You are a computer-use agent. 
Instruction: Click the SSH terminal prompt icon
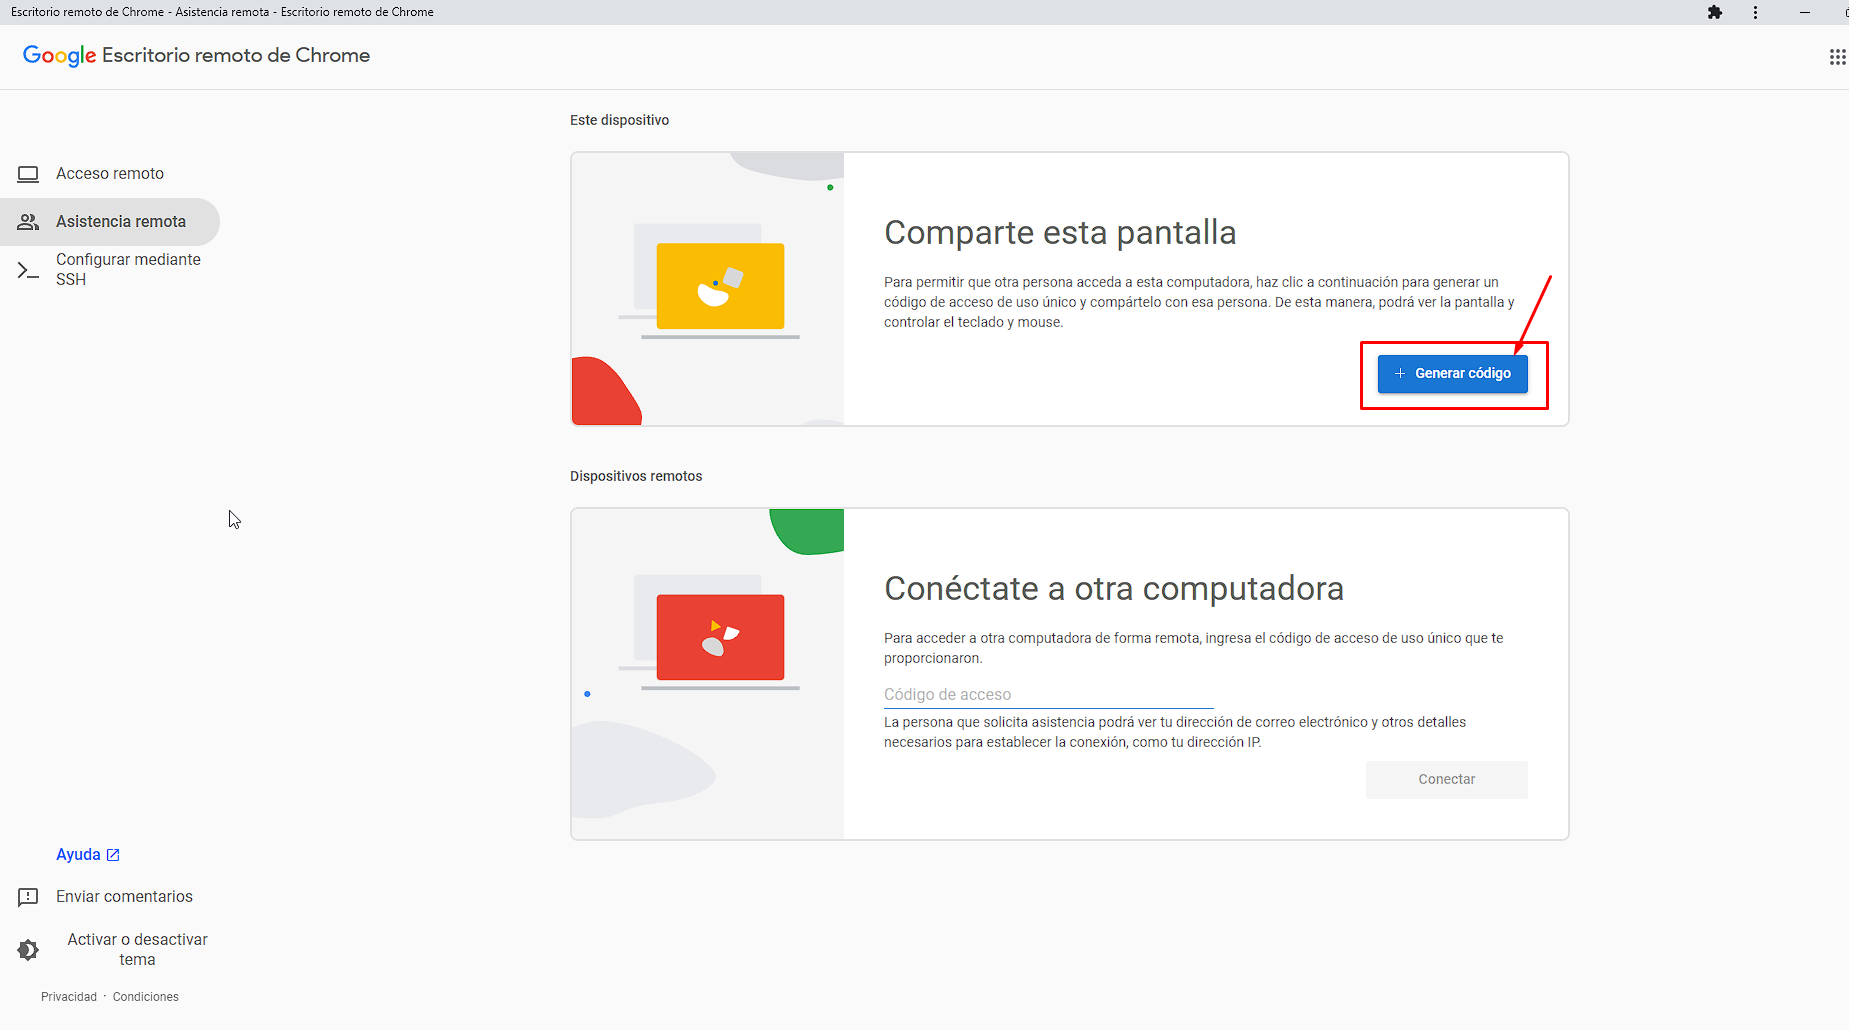[28, 270]
